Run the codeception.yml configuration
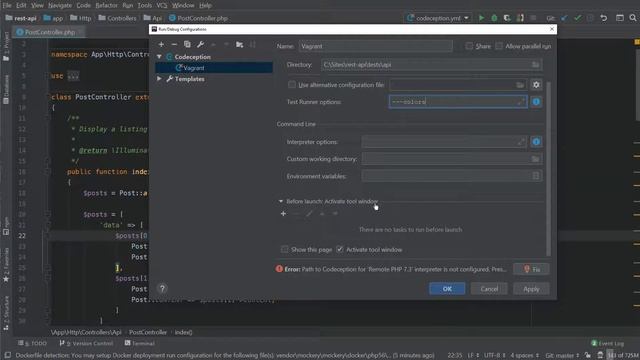640x360 pixels. tap(482, 18)
